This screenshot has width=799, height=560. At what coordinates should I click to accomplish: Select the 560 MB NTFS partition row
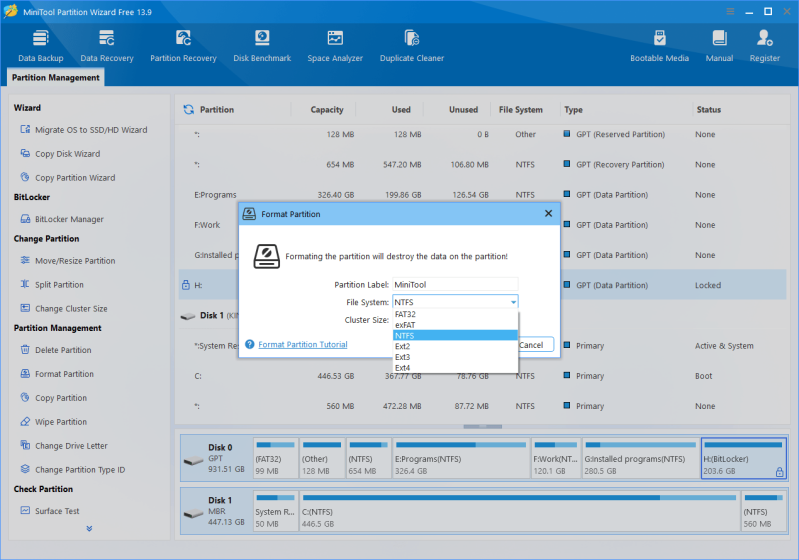click(x=483, y=406)
